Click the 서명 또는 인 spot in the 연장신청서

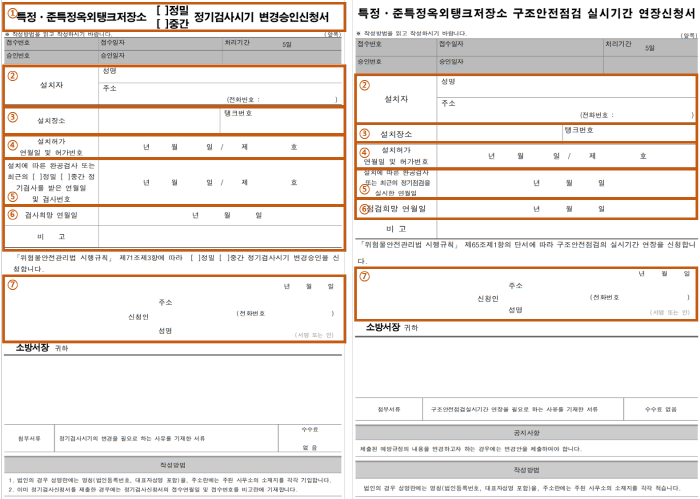point(670,312)
